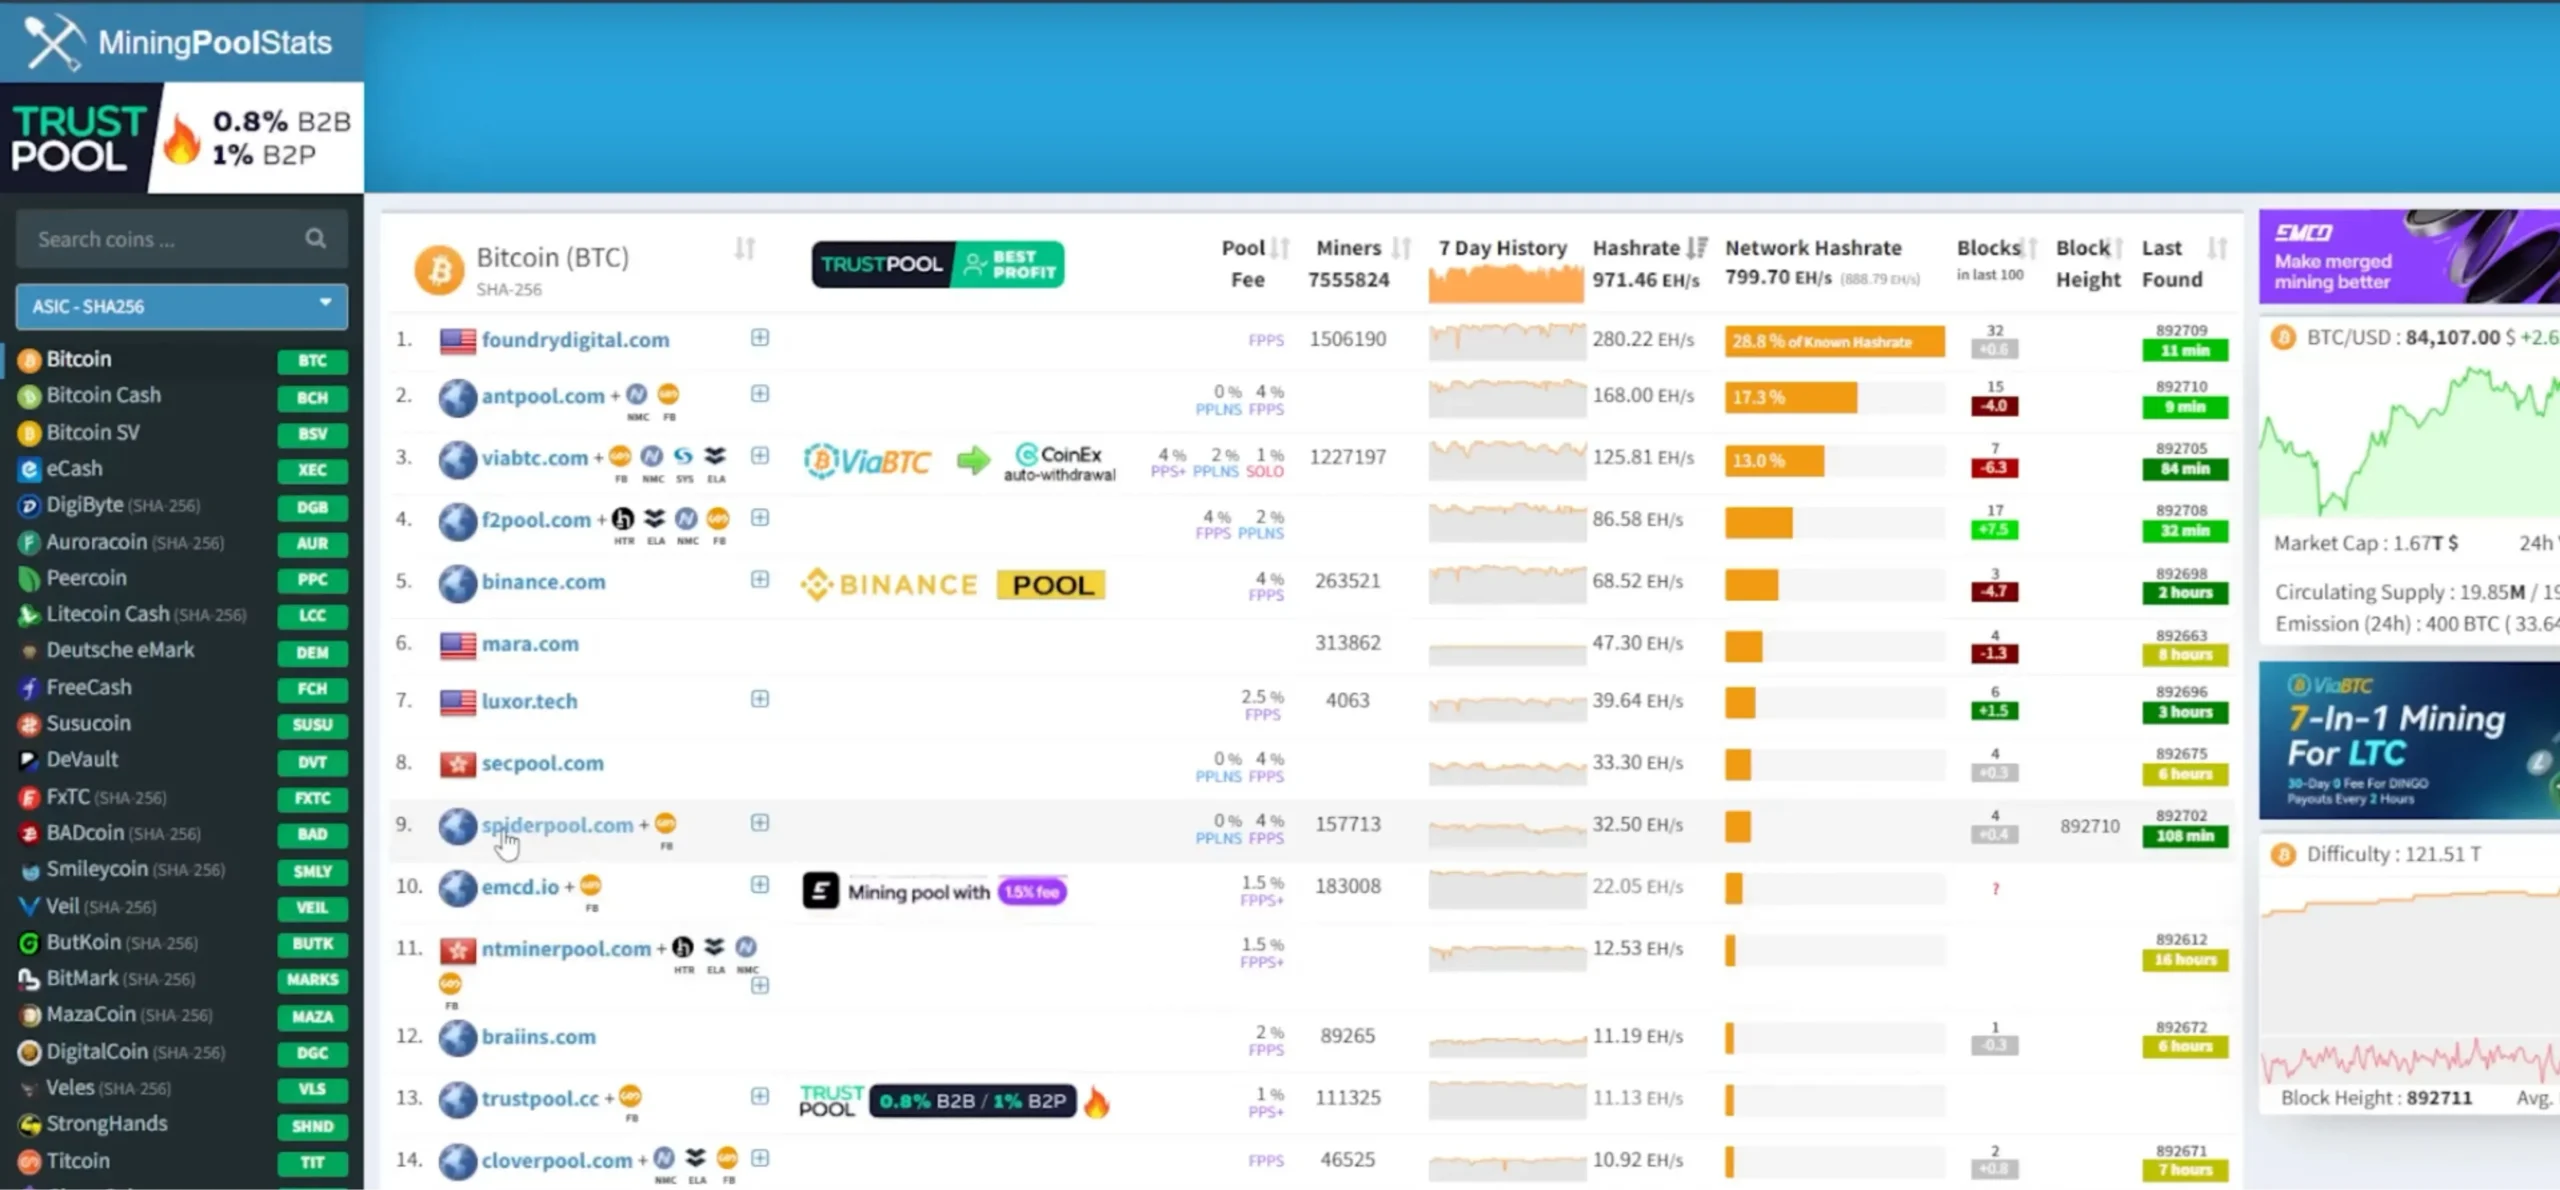
Task: Expand luxor.tech row details
Action: pyautogui.click(x=760, y=698)
